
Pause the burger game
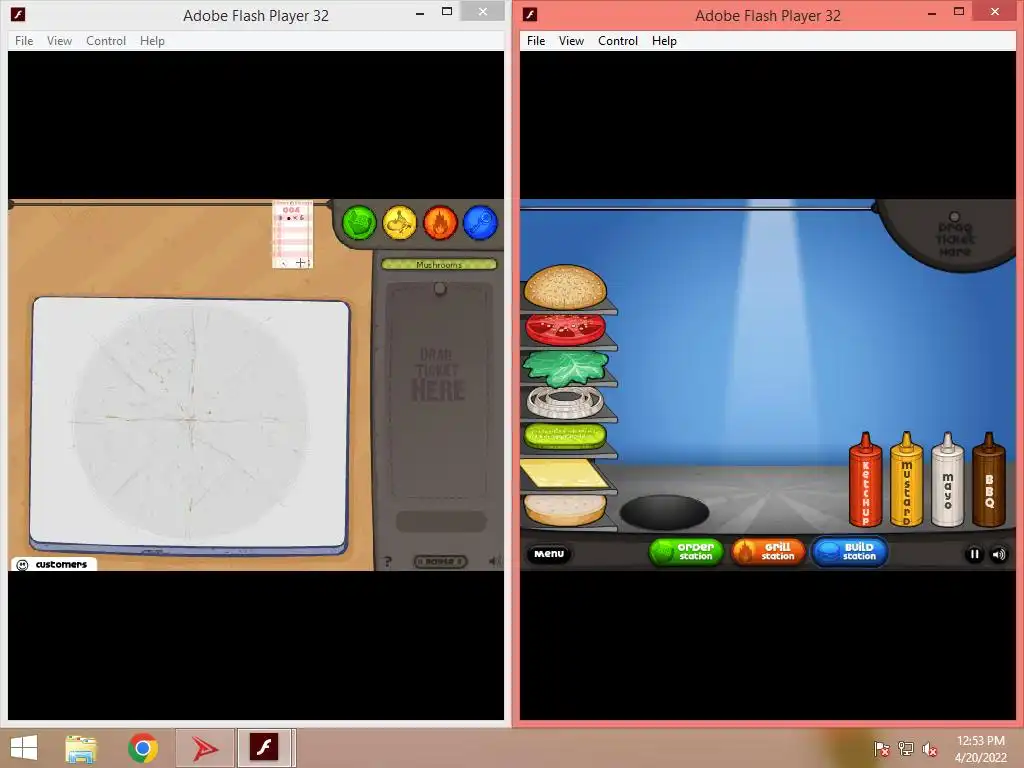click(974, 554)
